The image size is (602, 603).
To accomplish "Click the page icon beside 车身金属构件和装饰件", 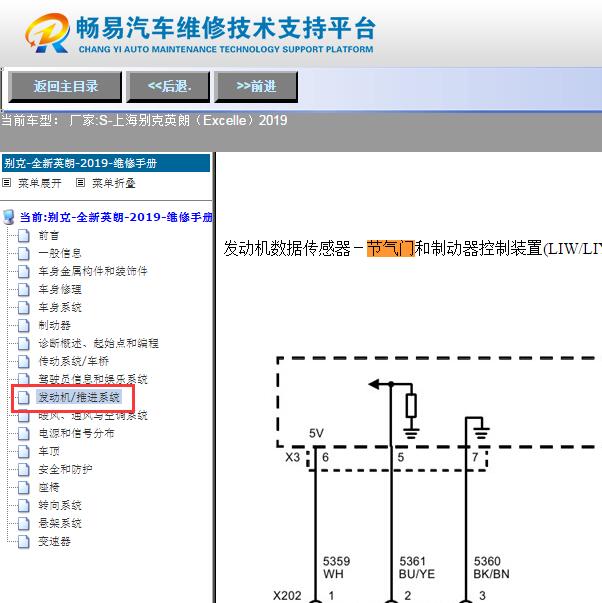I will pyautogui.click(x=23, y=272).
